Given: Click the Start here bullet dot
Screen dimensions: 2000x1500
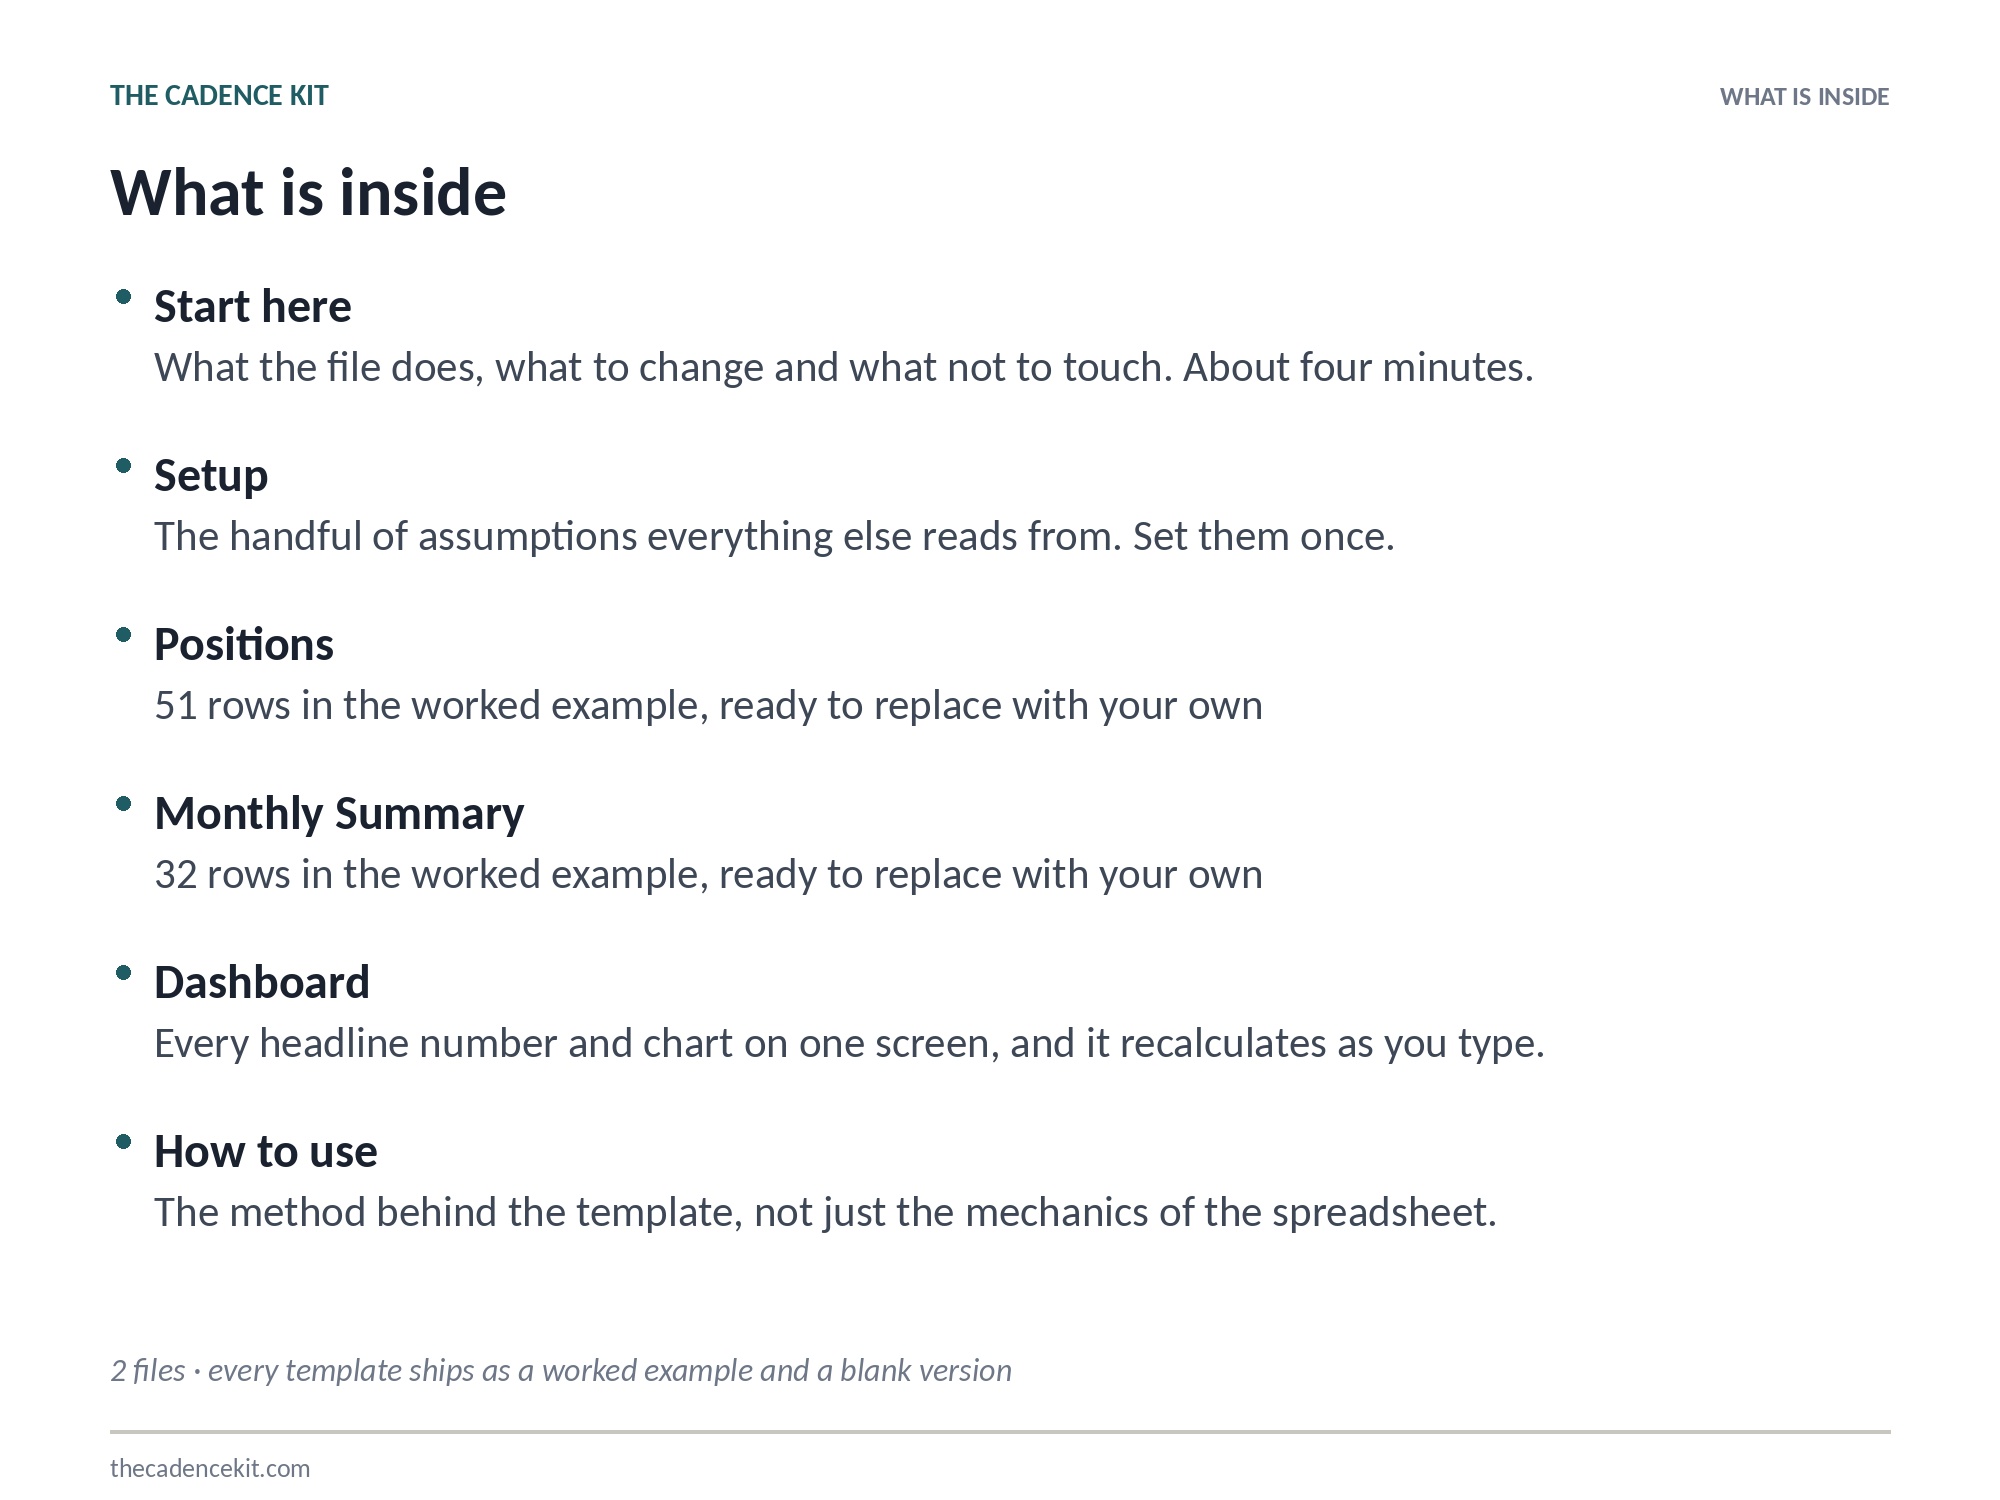Looking at the screenshot, I should 124,297.
